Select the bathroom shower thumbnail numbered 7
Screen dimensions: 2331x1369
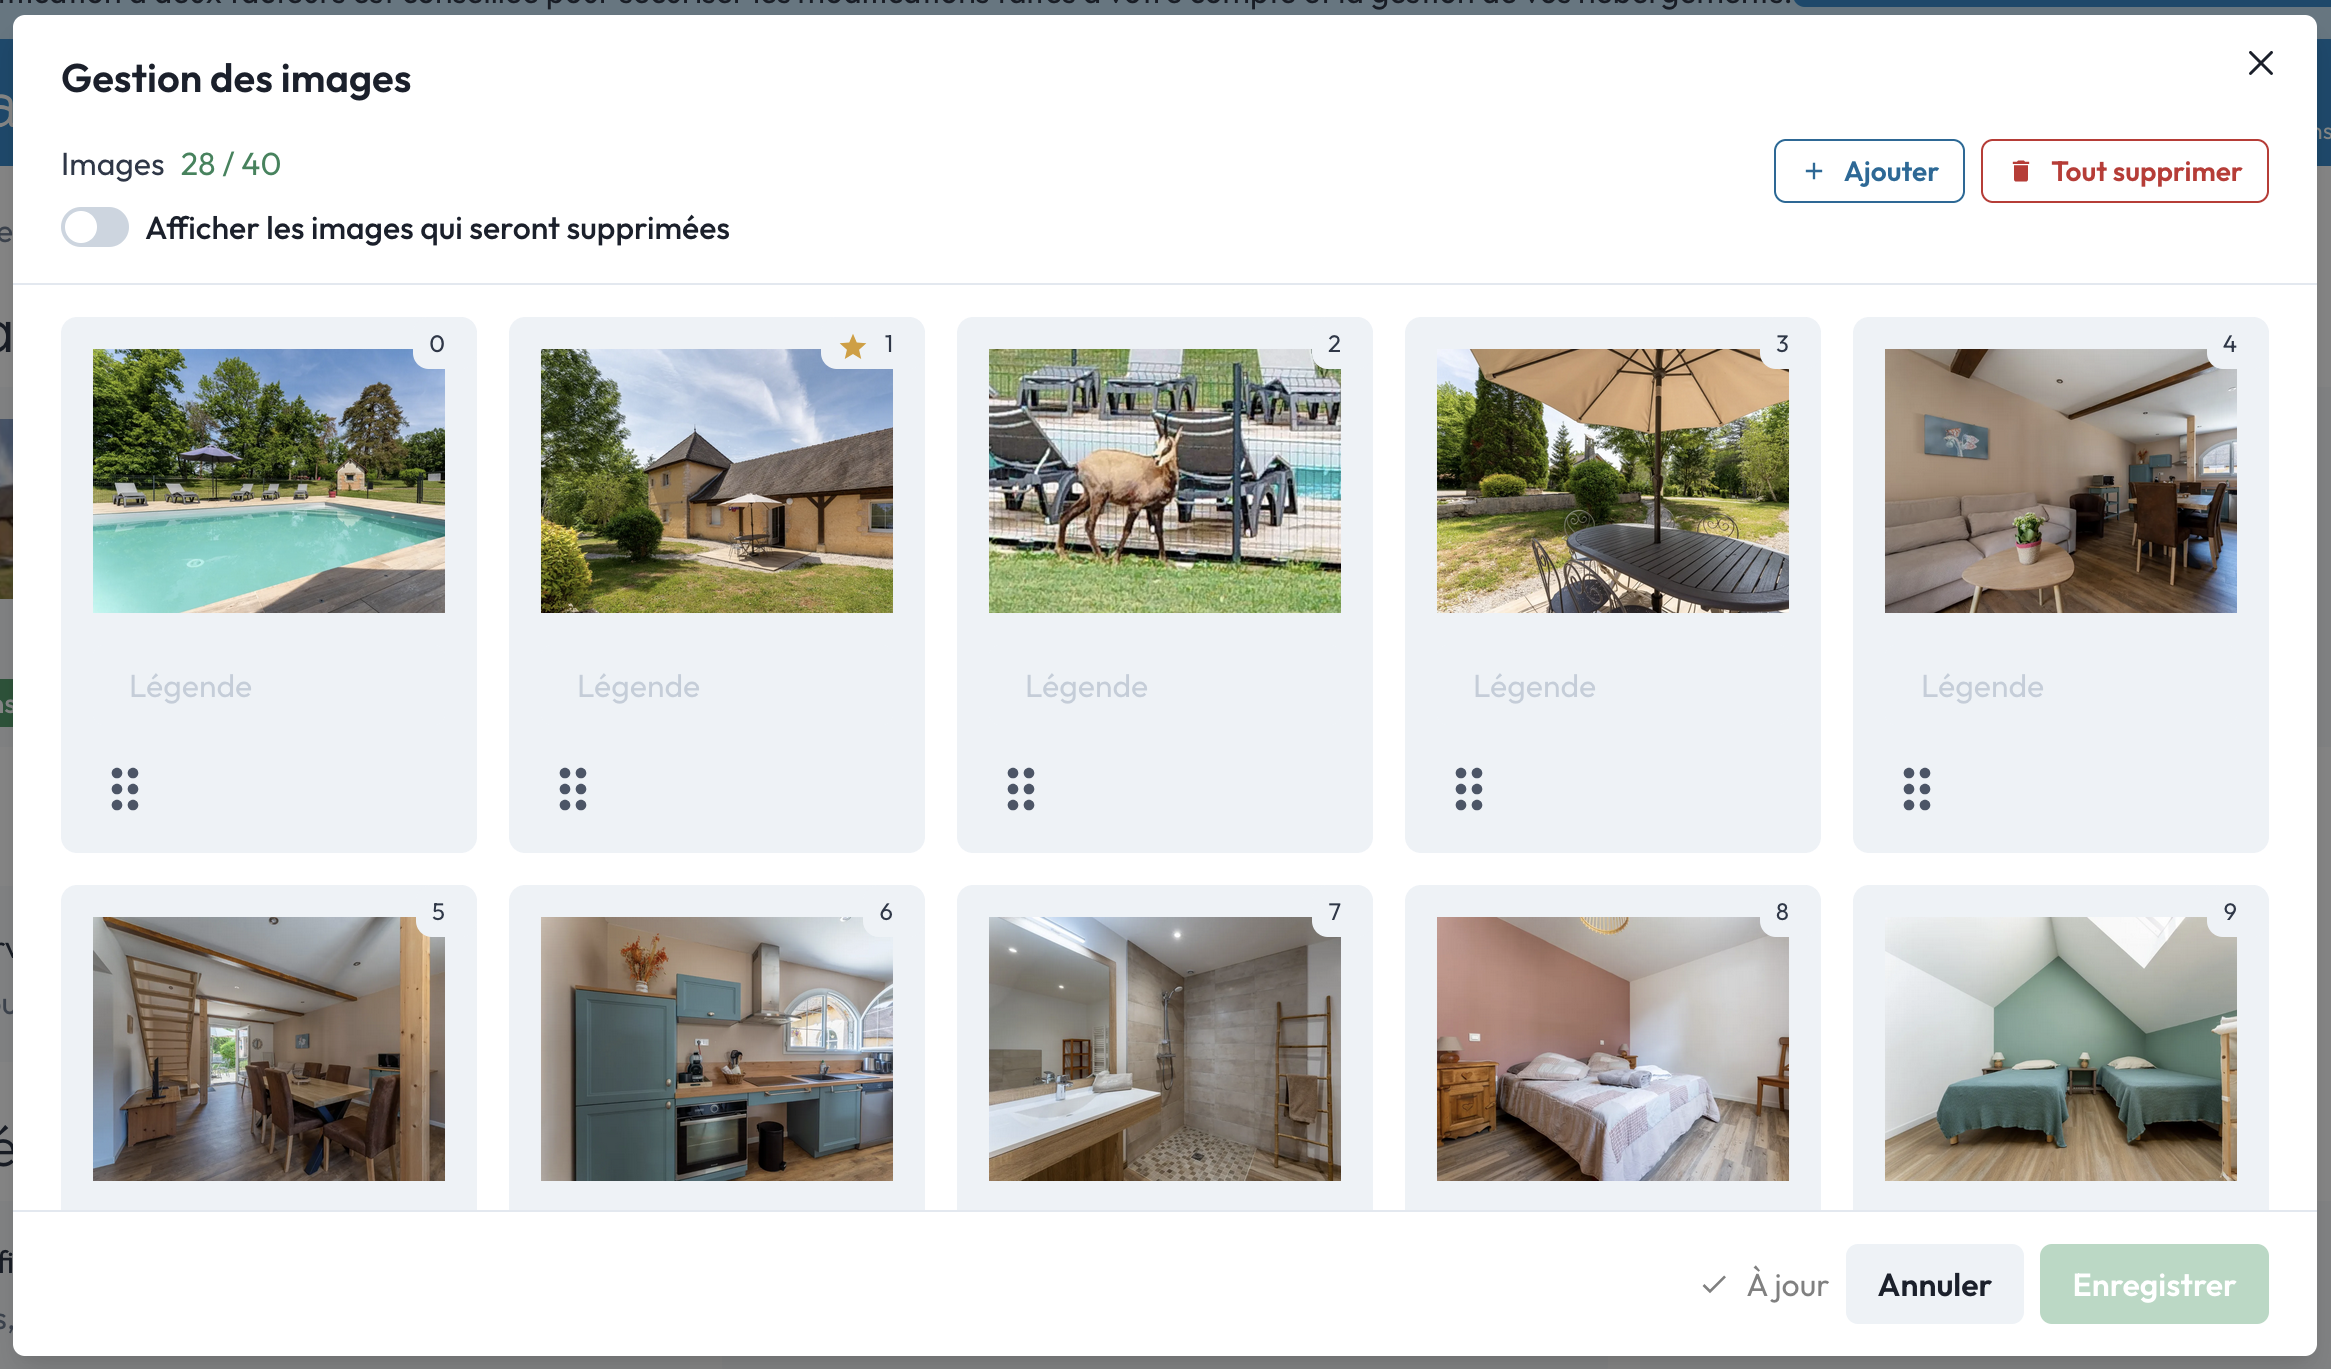[x=1165, y=1049]
